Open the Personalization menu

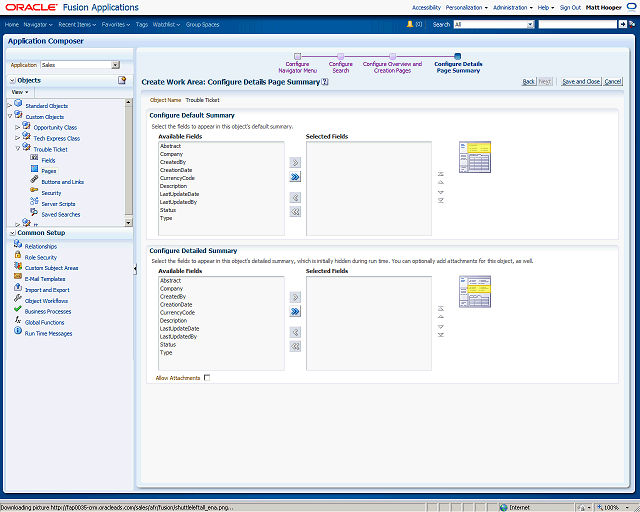(467, 8)
